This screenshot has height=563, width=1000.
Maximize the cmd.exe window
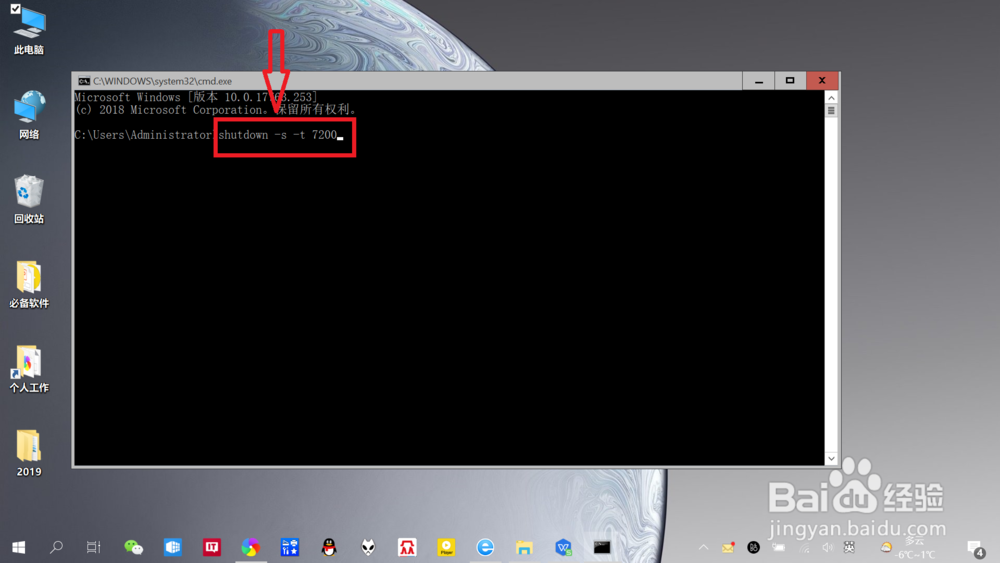click(x=790, y=81)
